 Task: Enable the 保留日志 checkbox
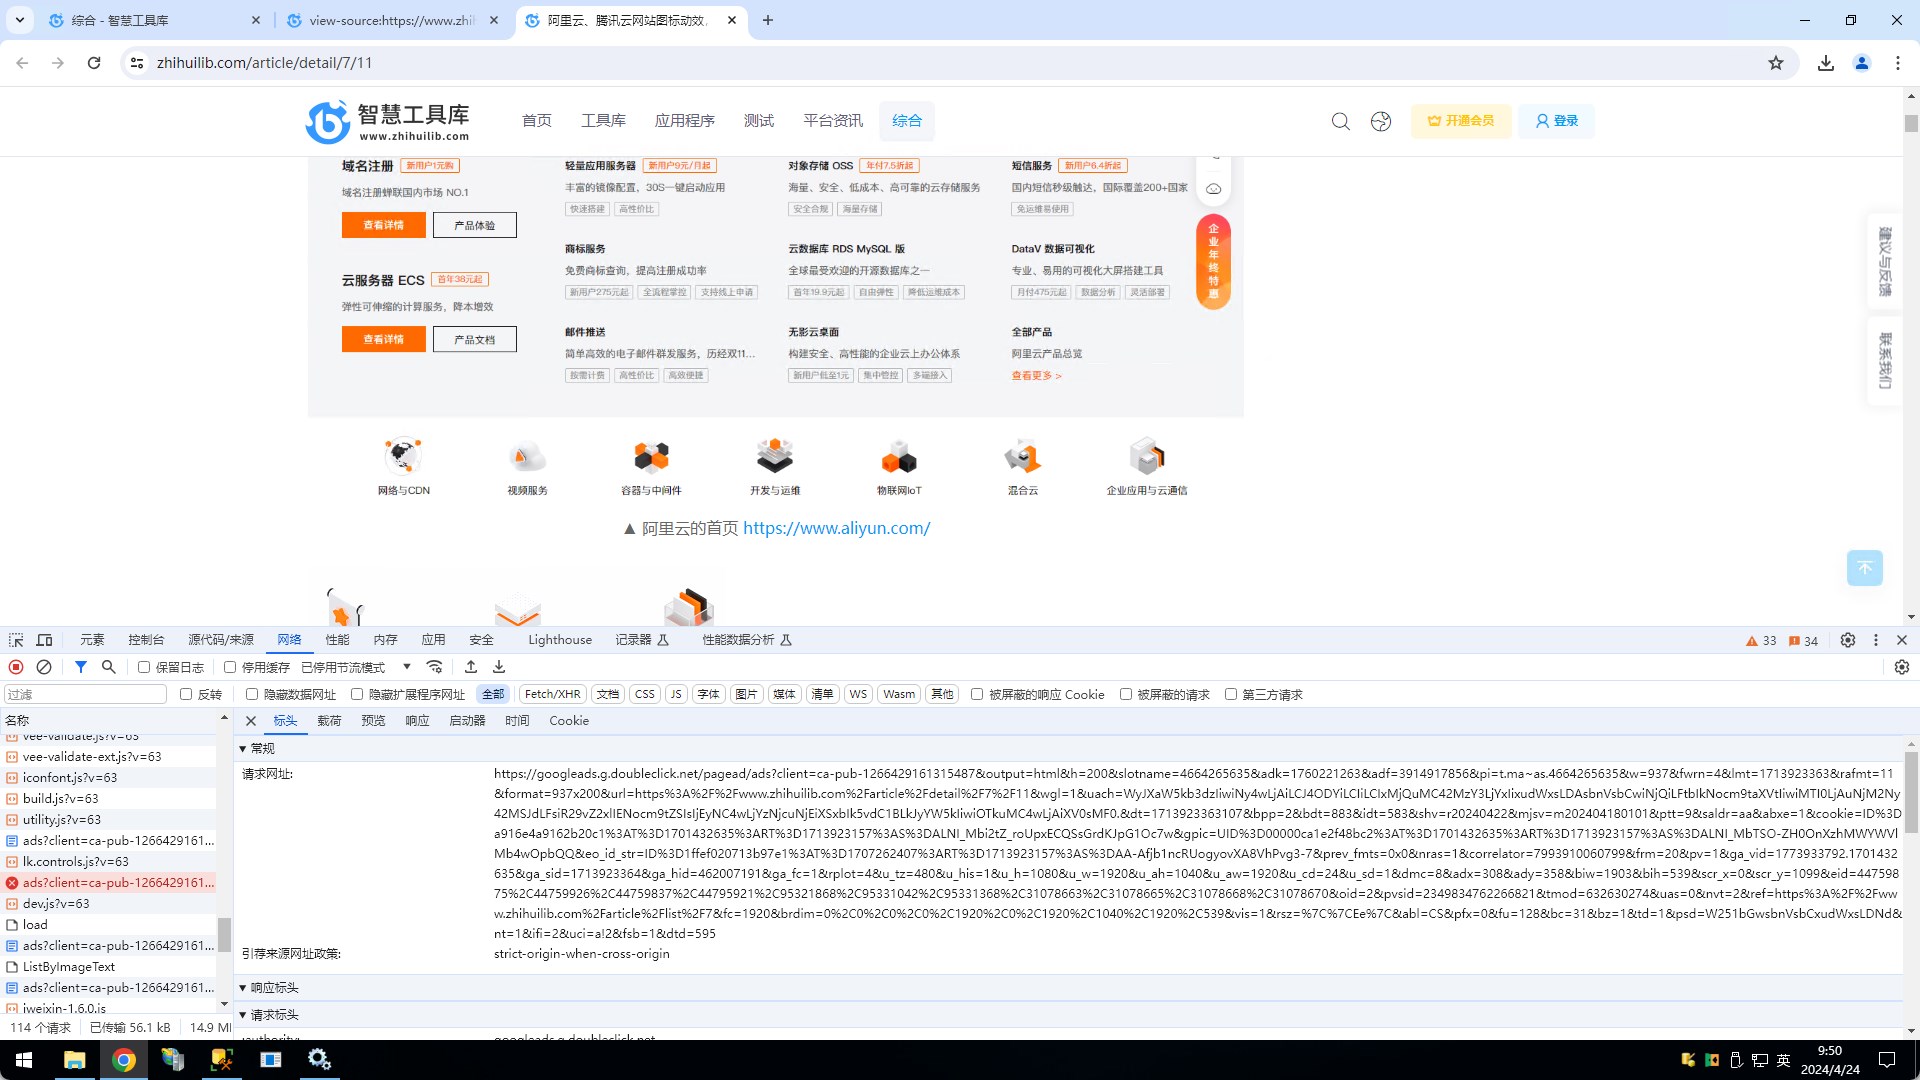(144, 667)
